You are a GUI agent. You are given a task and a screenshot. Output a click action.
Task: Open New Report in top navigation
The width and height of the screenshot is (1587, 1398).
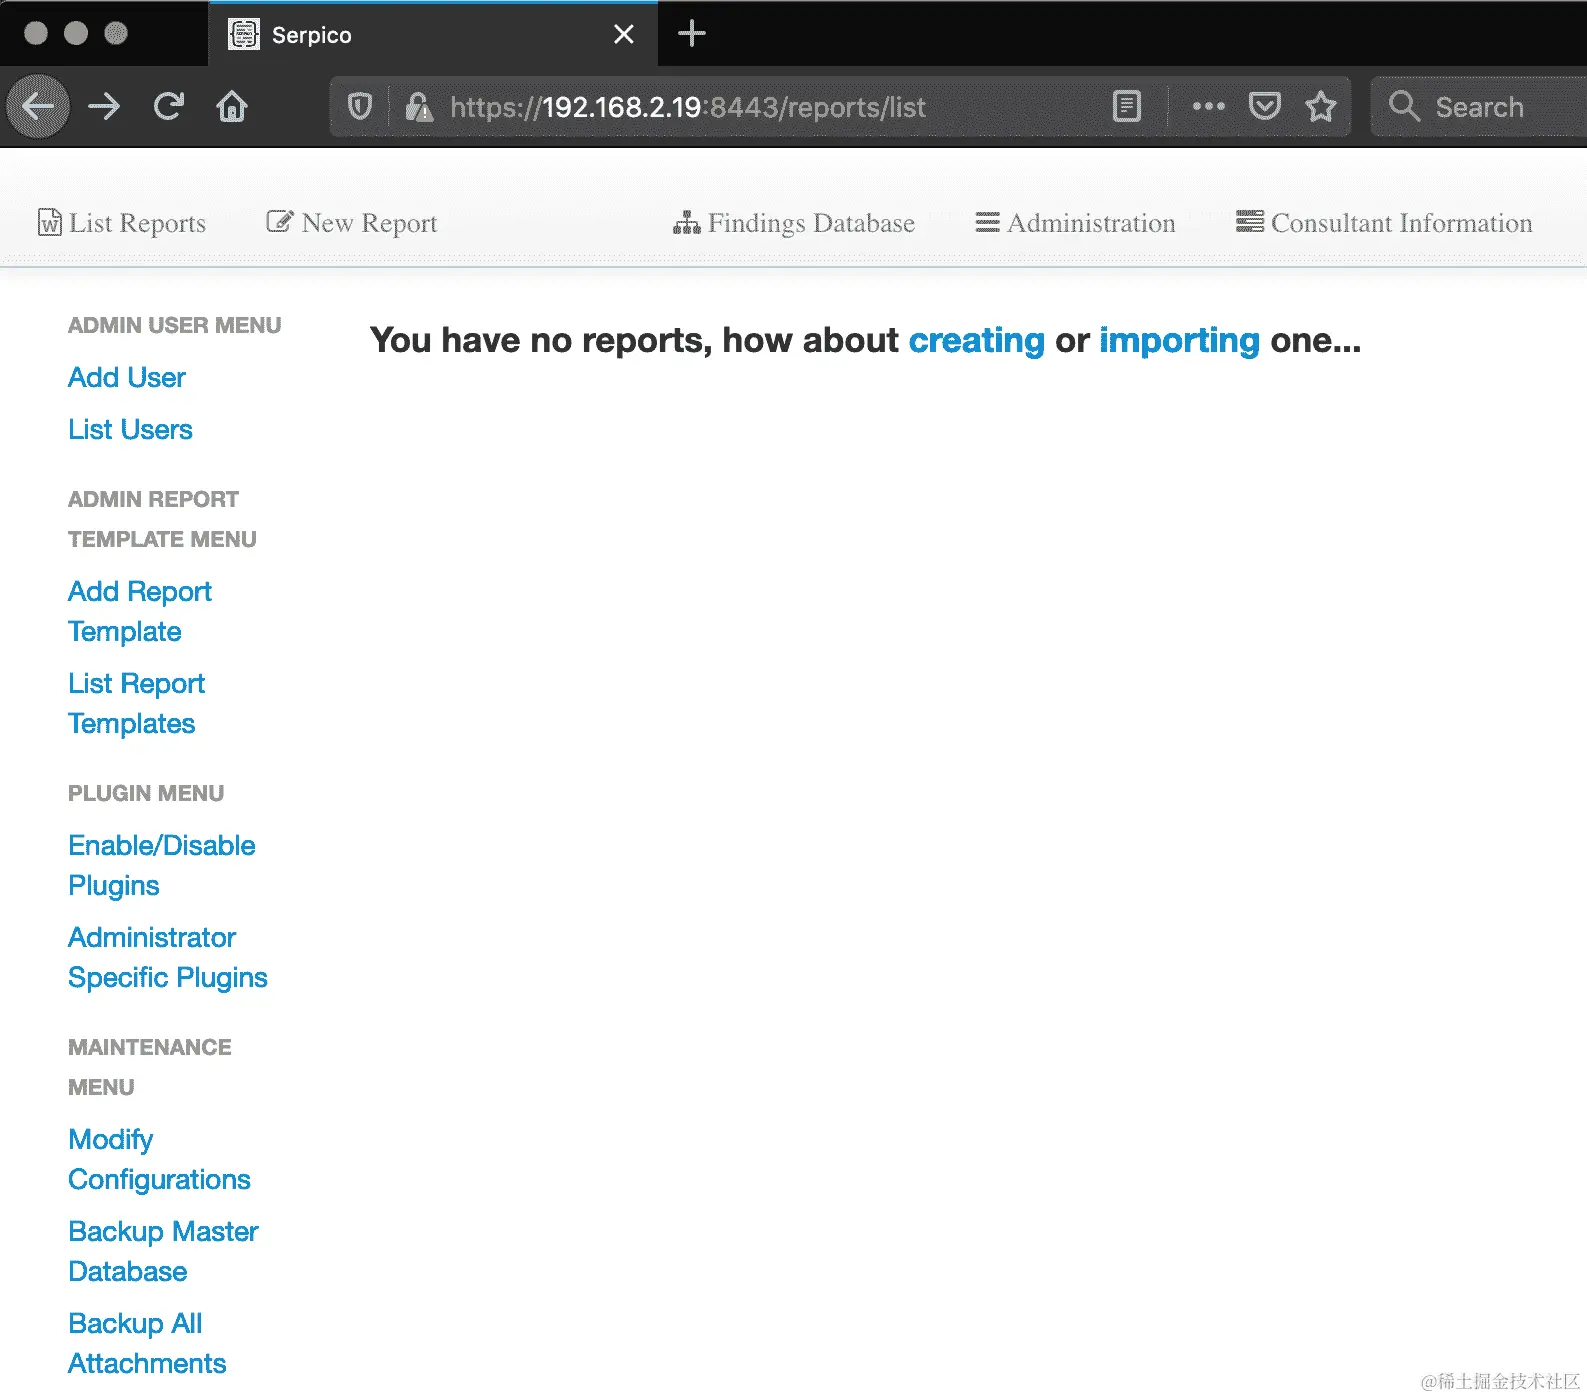click(x=352, y=223)
